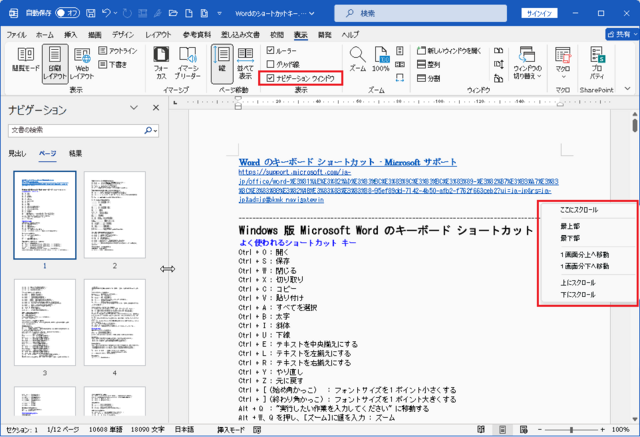
Task: Click read mode icon in status bar
Action: [481, 430]
